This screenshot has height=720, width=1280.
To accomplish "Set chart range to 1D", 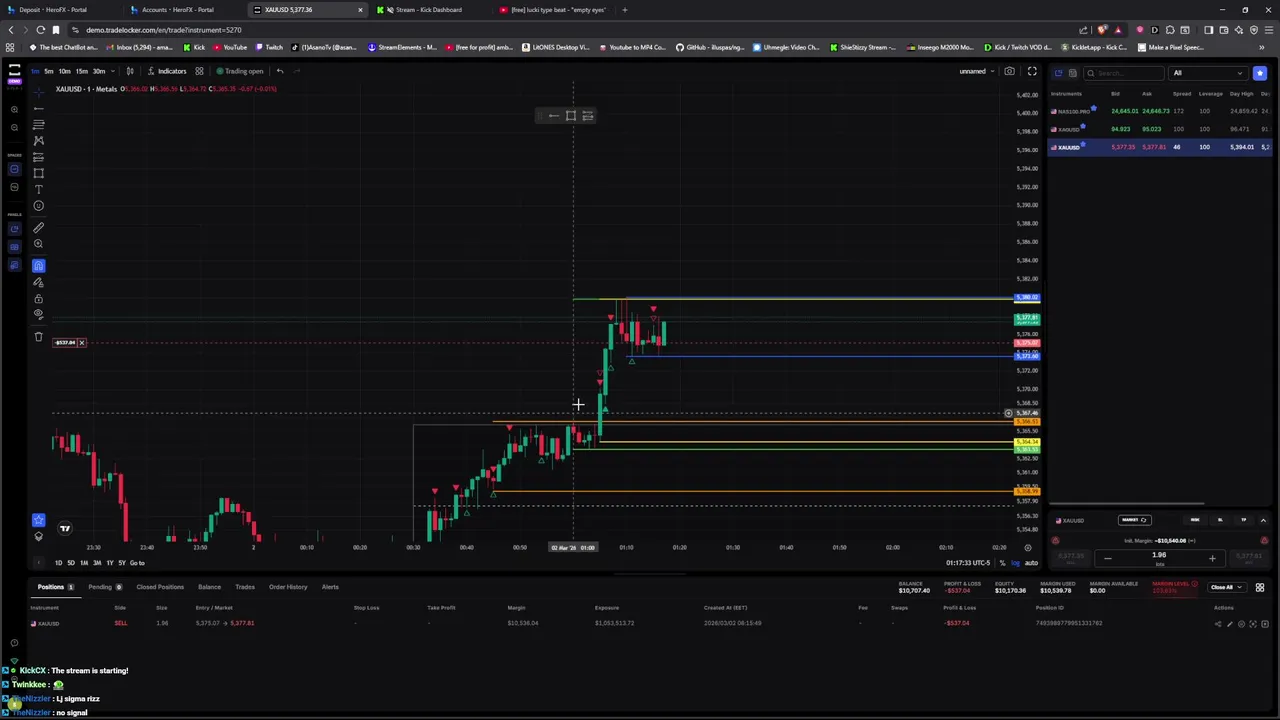I will 58,563.
